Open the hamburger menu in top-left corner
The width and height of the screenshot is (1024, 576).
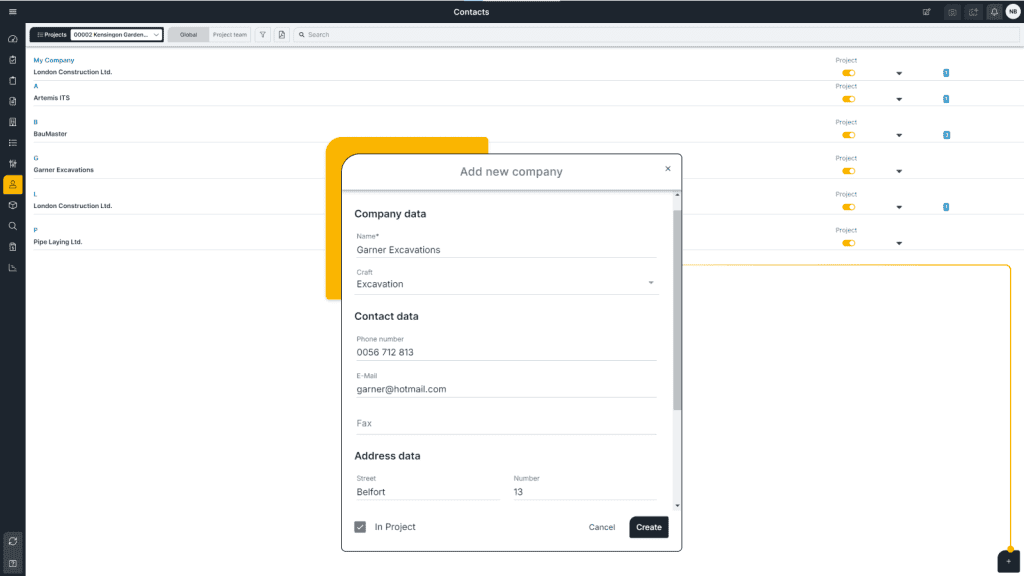12,11
